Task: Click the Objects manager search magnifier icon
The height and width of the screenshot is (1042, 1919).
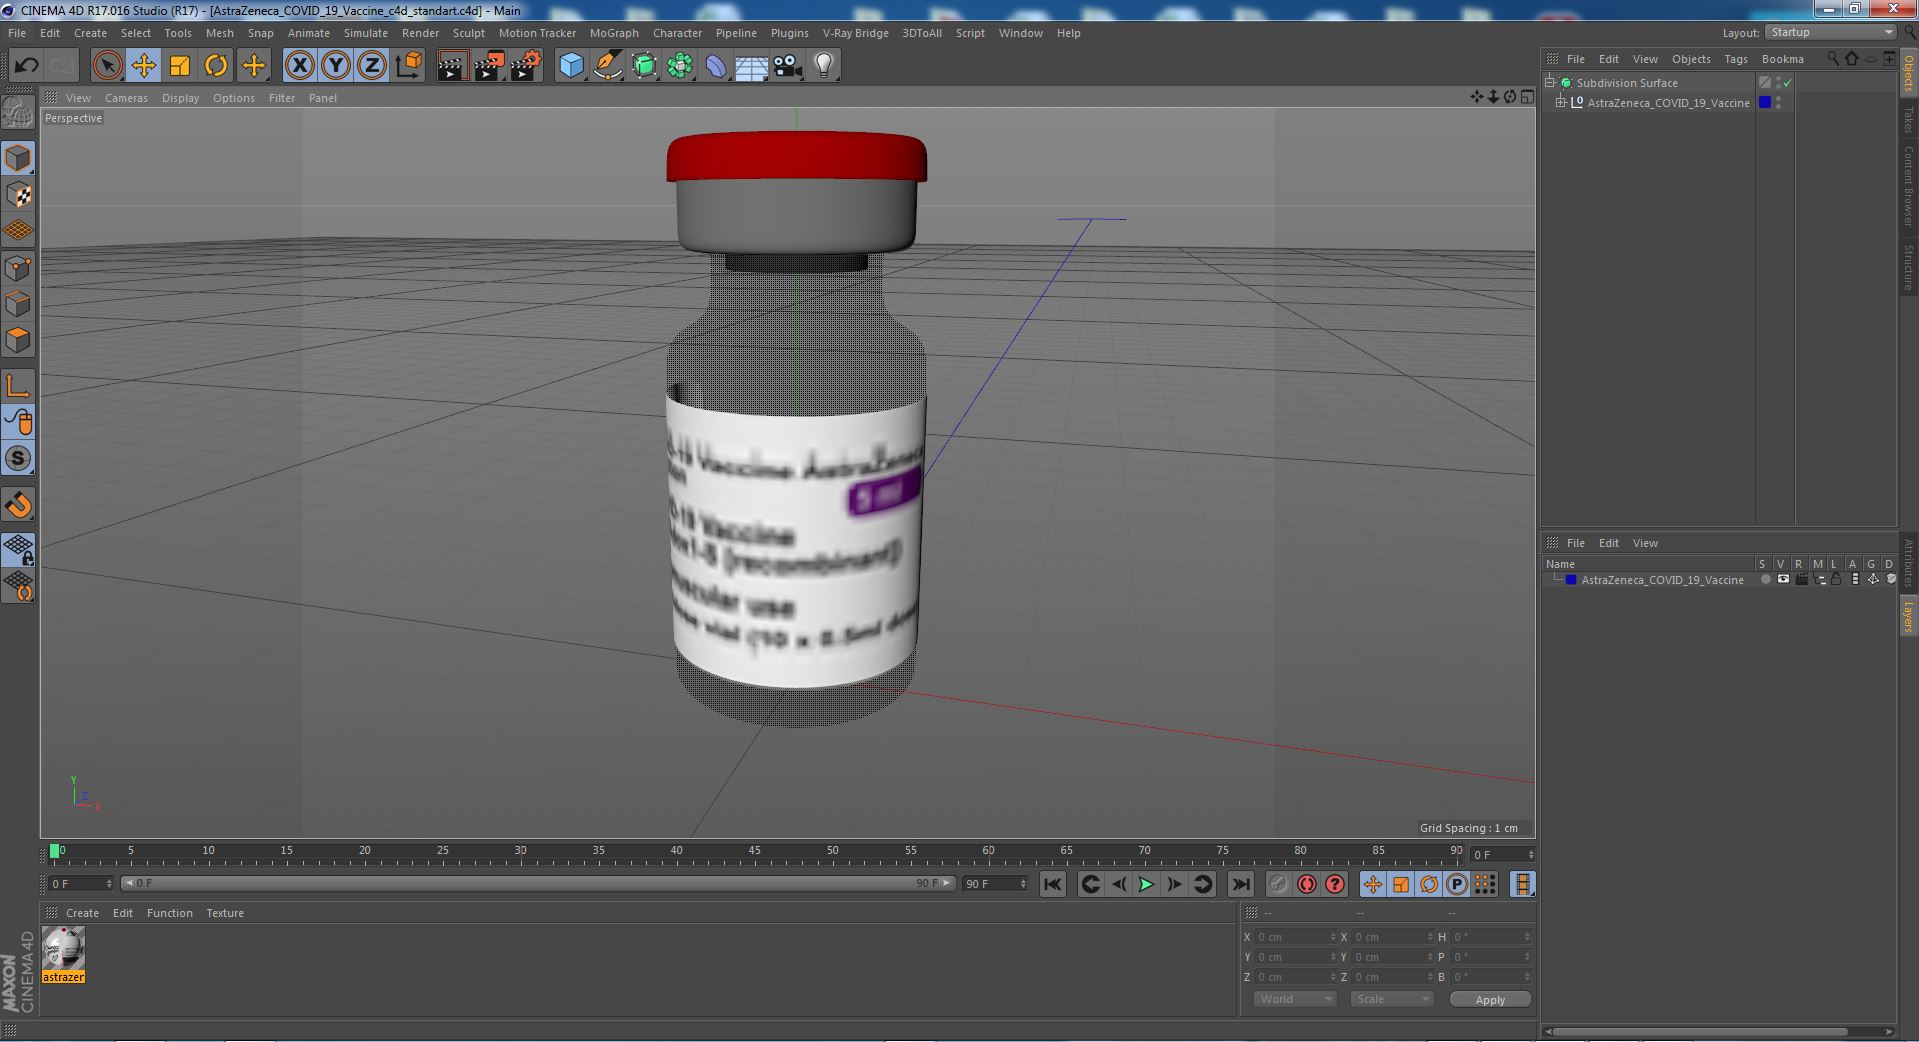Action: click(1833, 59)
